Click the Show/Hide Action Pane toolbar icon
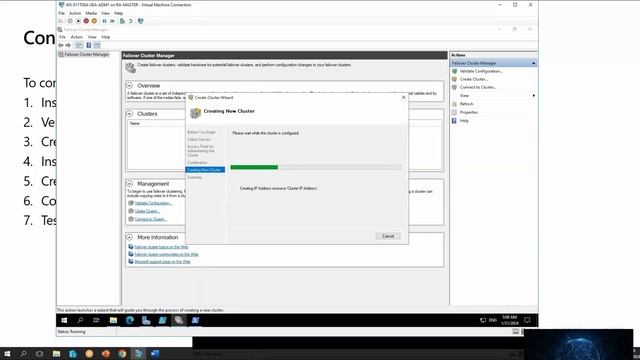The height and width of the screenshot is (360, 640). pyautogui.click(x=97, y=45)
